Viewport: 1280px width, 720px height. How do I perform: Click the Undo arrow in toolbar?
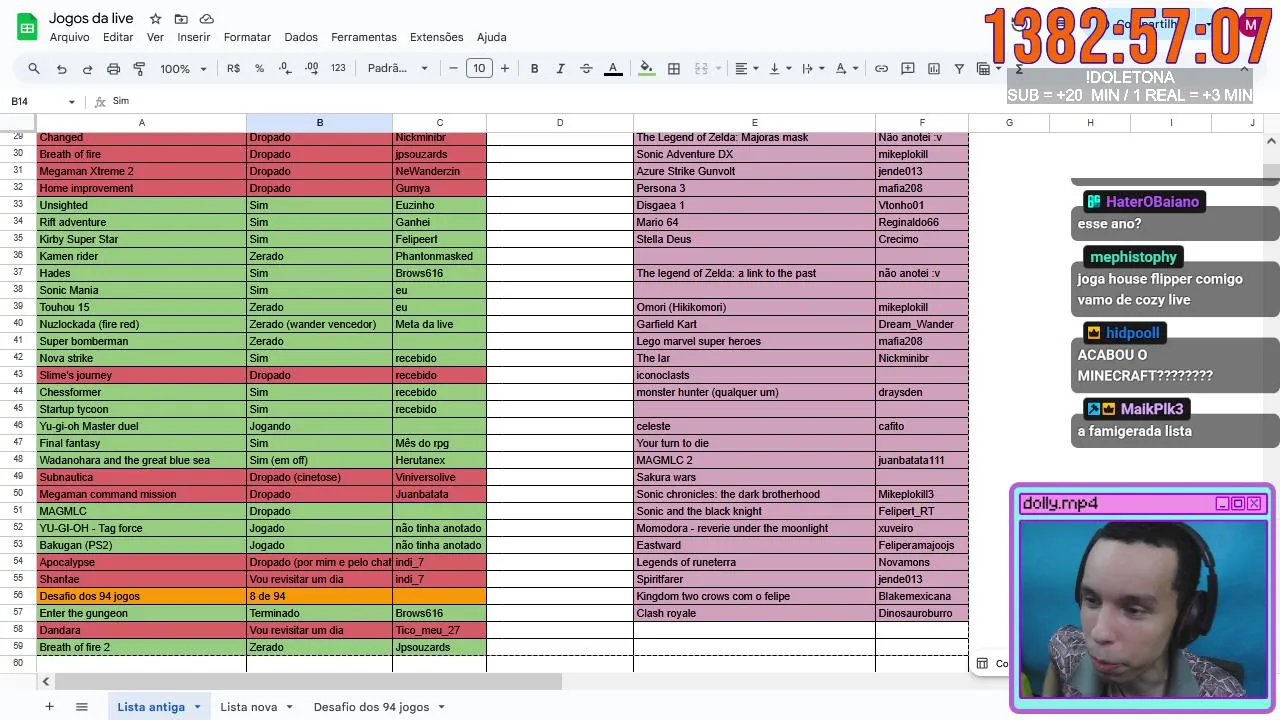[x=62, y=69]
